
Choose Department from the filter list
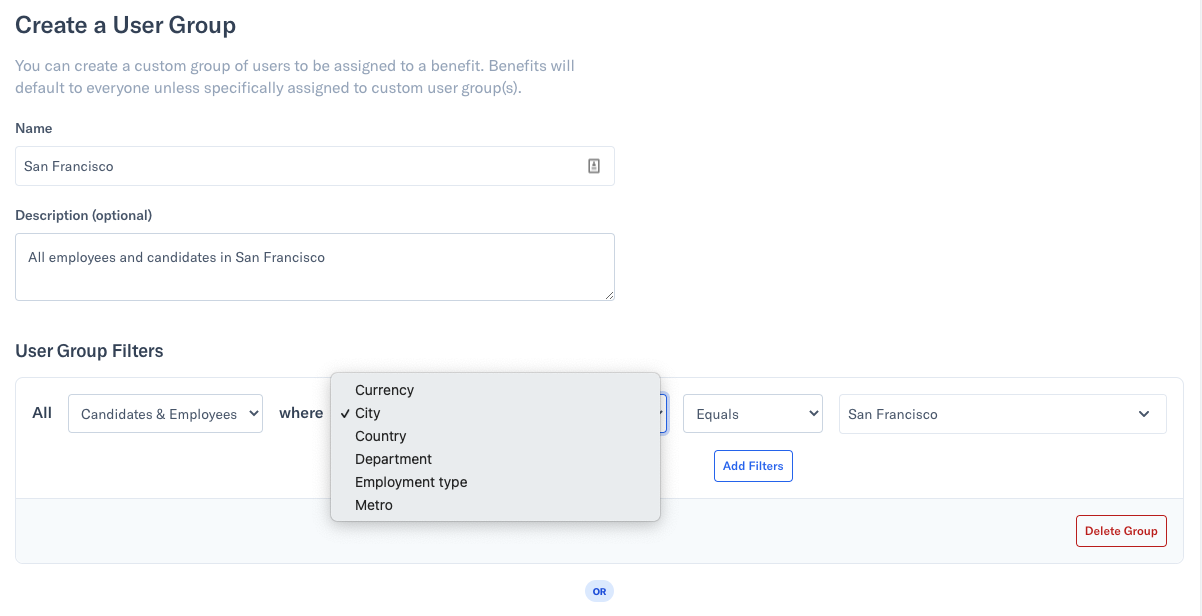(495, 459)
